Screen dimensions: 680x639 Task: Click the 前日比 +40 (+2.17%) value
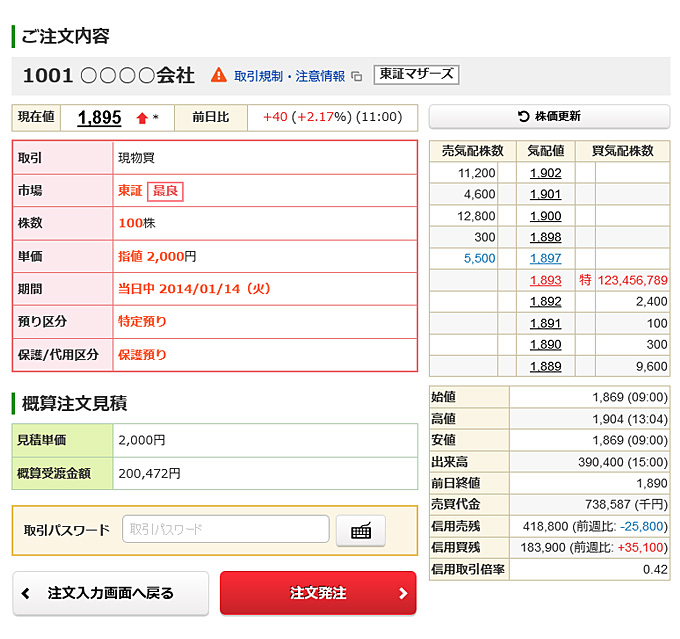(x=333, y=117)
